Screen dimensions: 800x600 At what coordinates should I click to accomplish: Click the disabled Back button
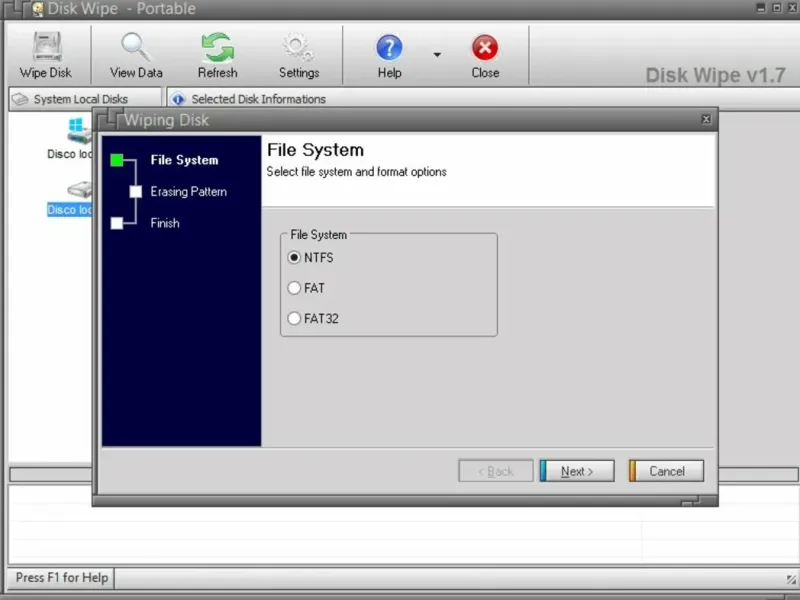[495, 471]
